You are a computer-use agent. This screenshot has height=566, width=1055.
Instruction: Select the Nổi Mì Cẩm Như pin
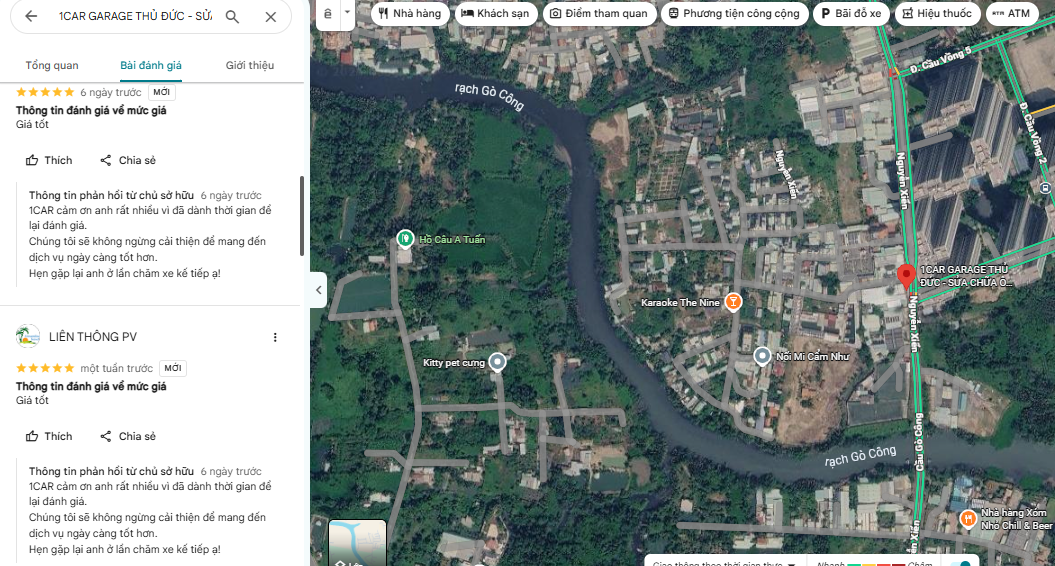[762, 356]
